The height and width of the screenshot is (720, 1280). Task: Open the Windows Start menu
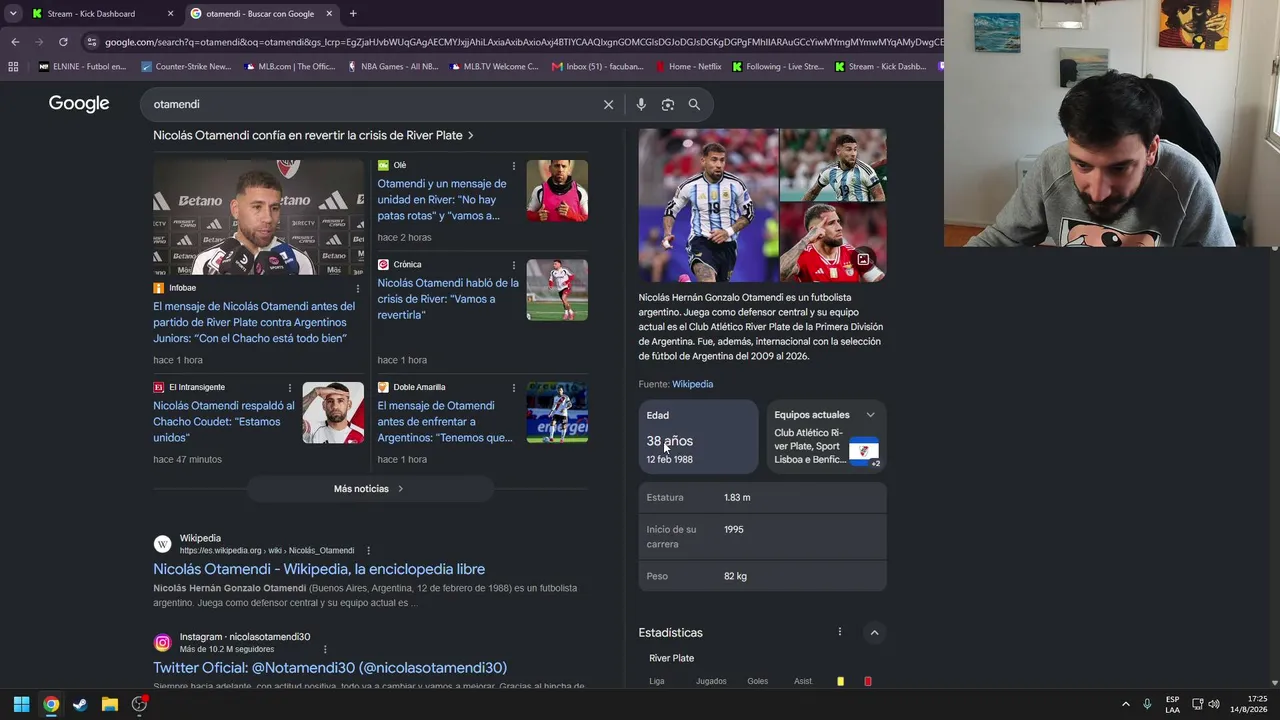click(21, 704)
